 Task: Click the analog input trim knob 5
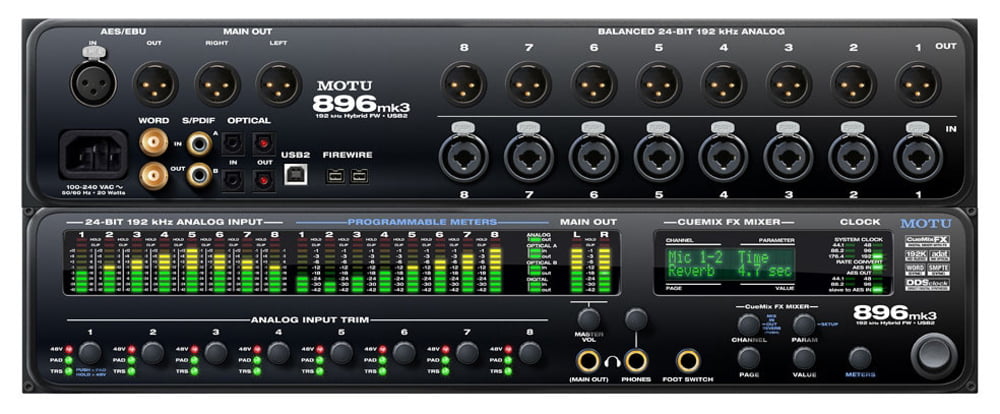pyautogui.click(x=341, y=353)
